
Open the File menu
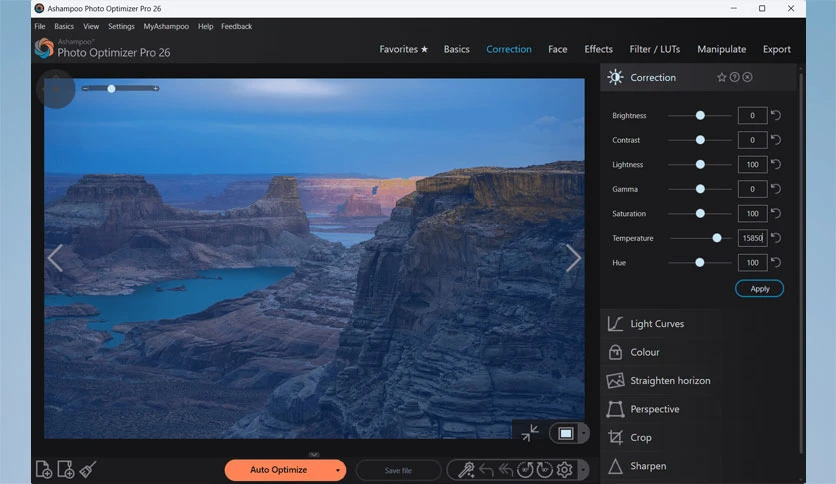coord(40,26)
